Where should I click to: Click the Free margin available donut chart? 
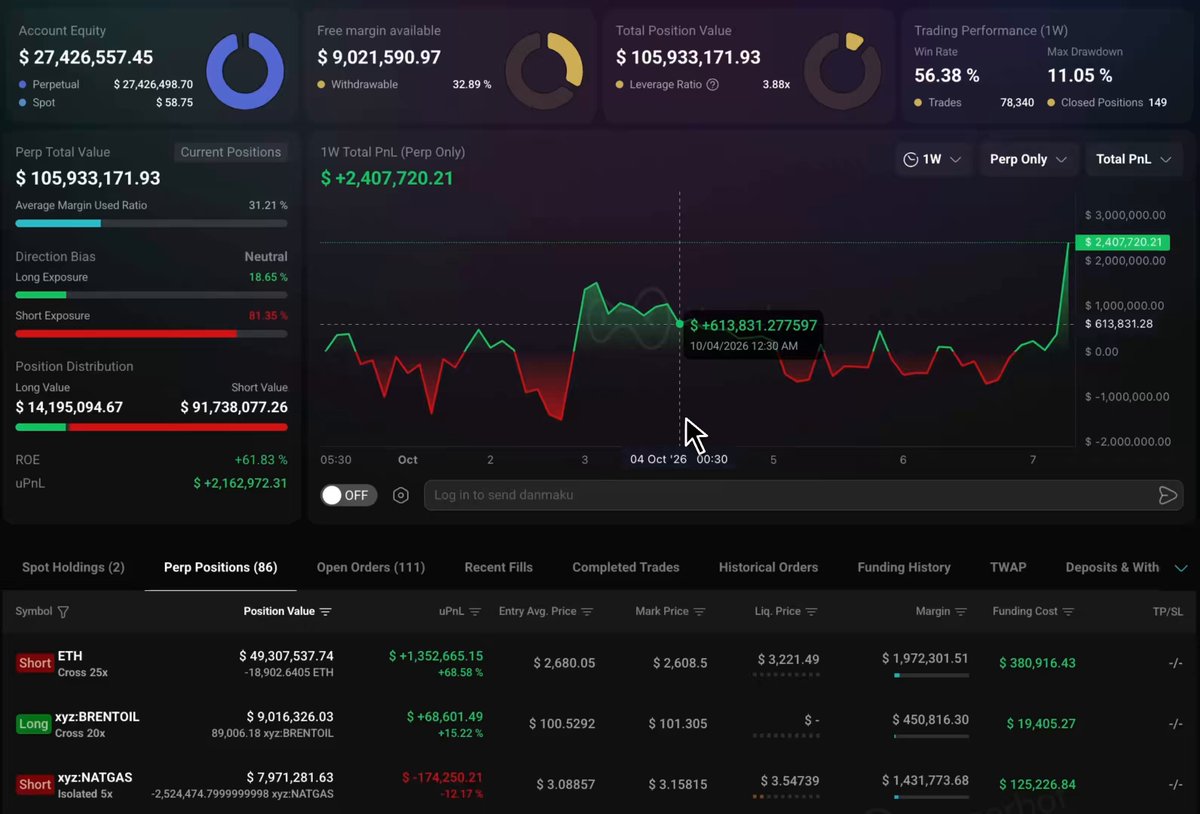click(544, 71)
